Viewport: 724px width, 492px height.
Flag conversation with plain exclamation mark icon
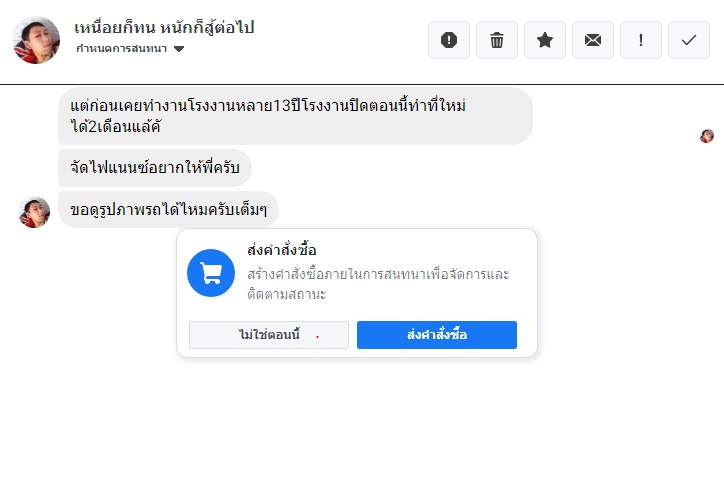click(x=641, y=40)
